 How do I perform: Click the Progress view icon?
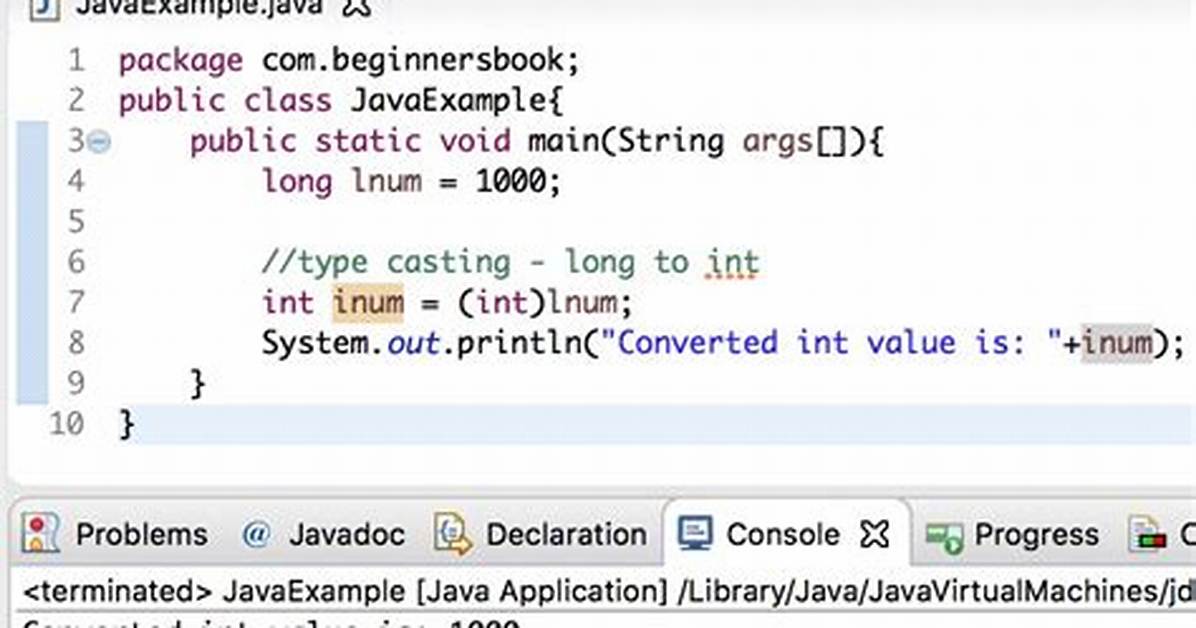pyautogui.click(x=944, y=536)
